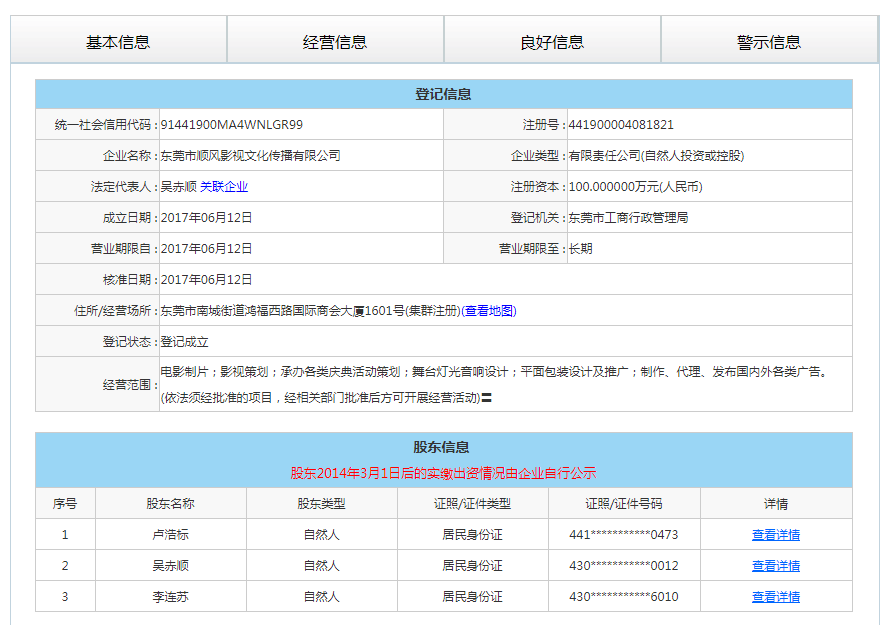Screen dimensions: 885x625
Task: Switch to the 经营信息 tab
Action: click(335, 41)
